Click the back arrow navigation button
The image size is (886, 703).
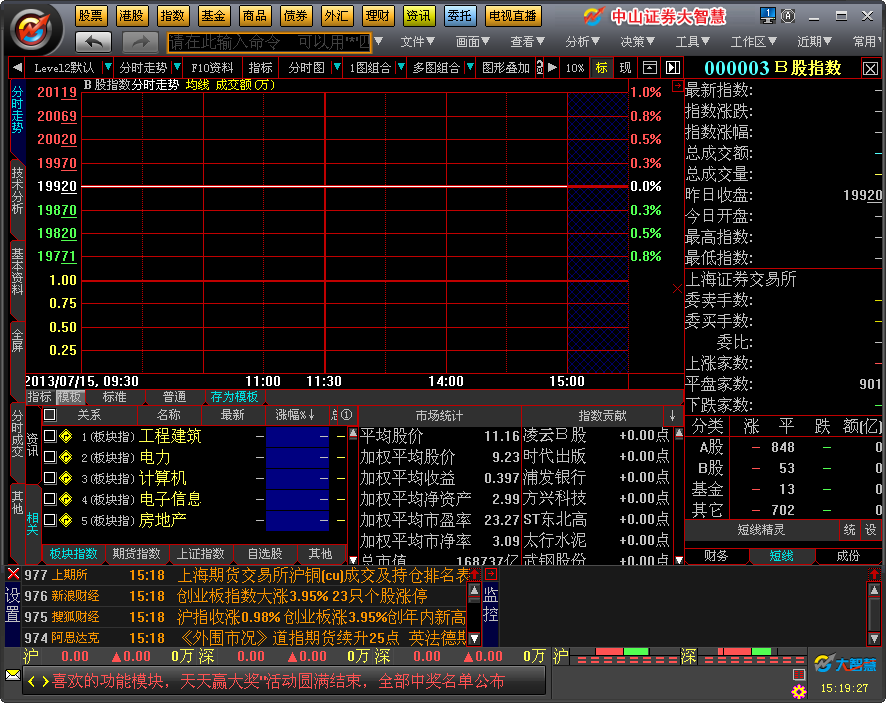click(x=93, y=42)
